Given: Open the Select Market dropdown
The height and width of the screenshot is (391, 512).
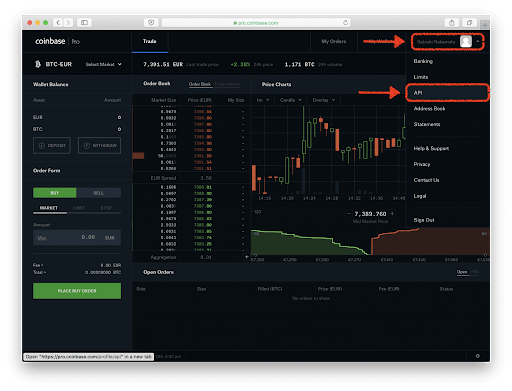Looking at the screenshot, I should pyautogui.click(x=103, y=64).
